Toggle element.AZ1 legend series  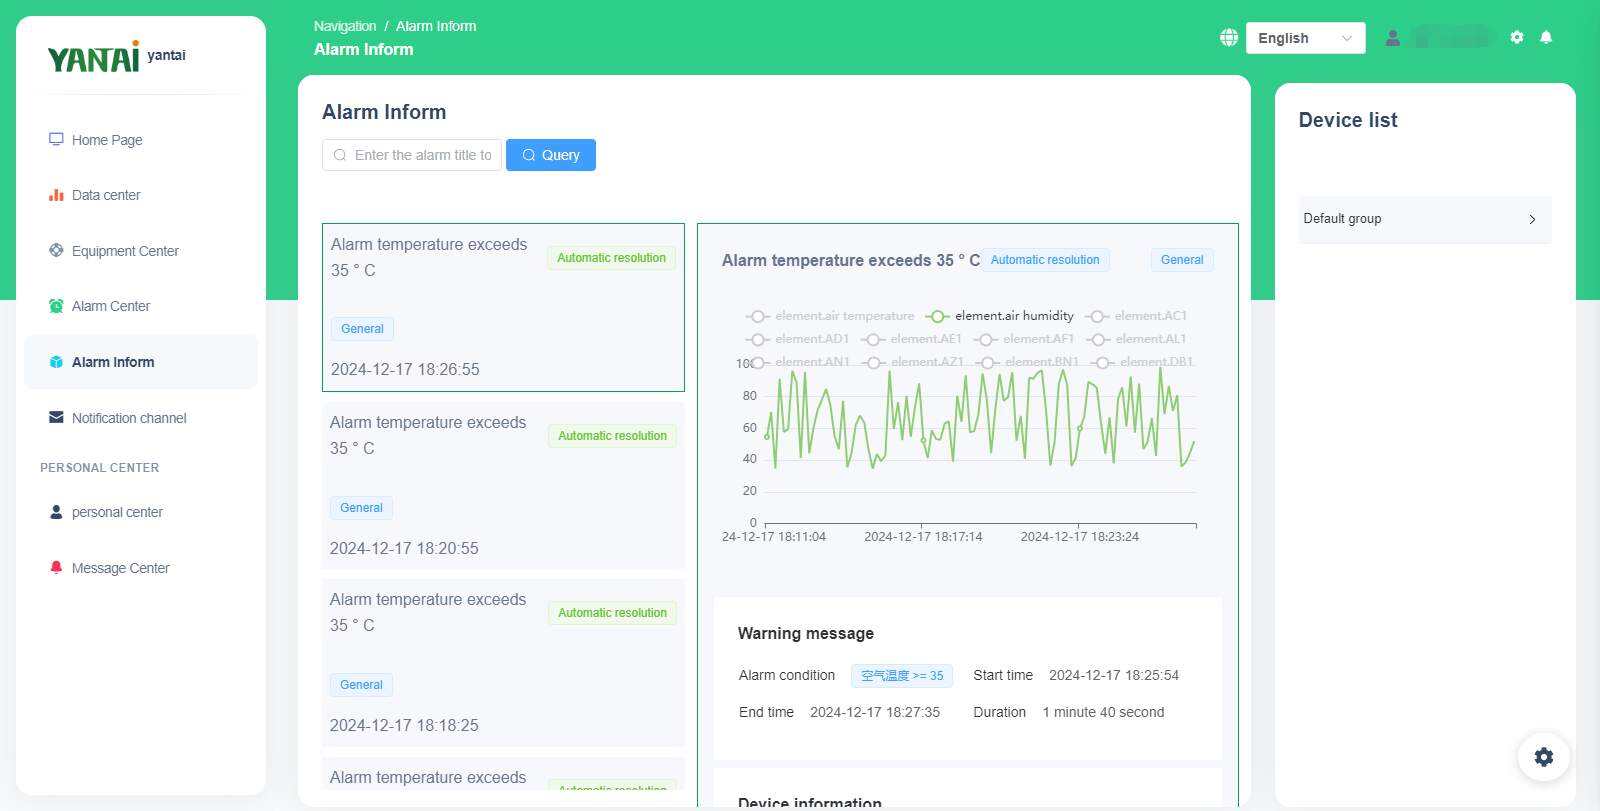[x=913, y=362]
